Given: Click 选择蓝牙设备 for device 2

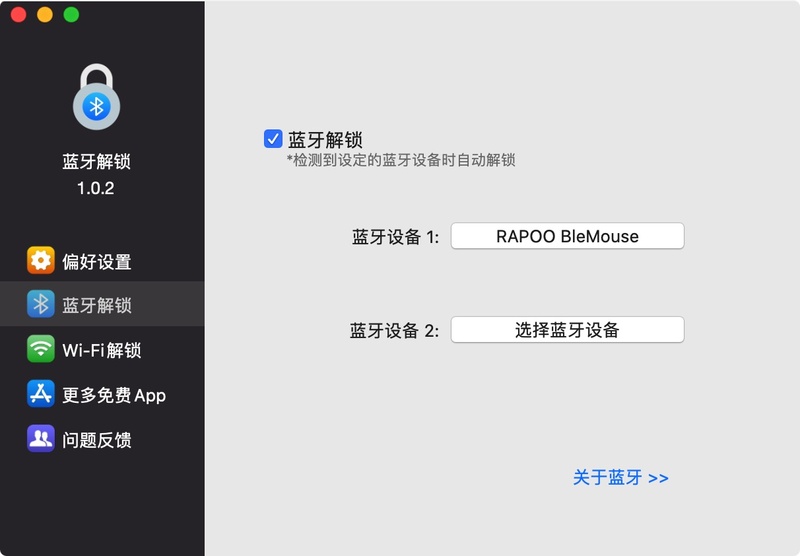Looking at the screenshot, I should click(x=567, y=330).
